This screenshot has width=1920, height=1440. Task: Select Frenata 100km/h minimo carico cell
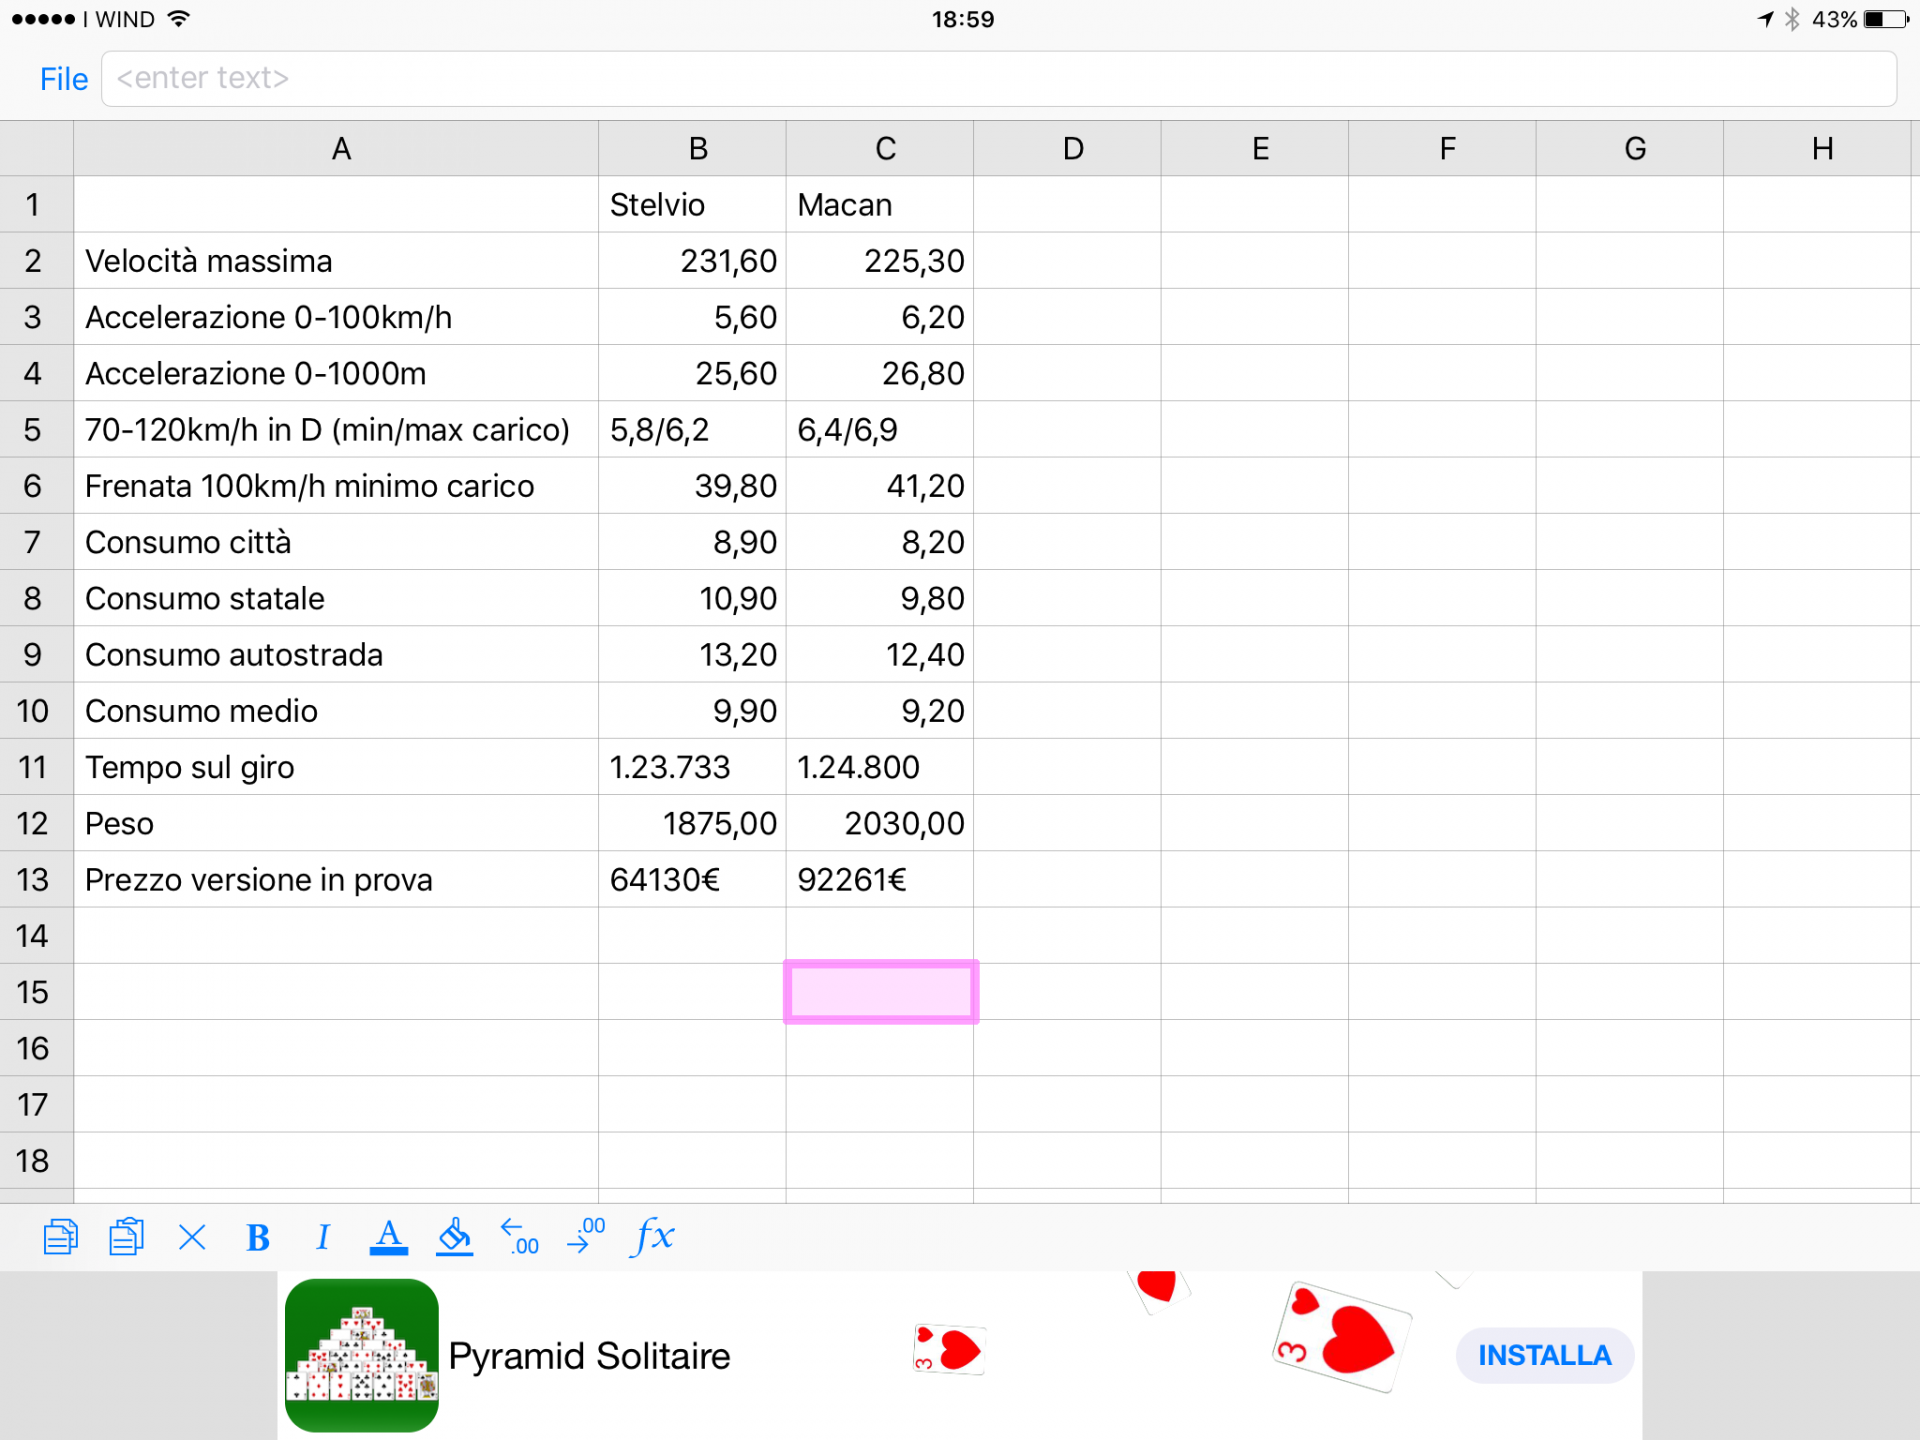336,486
